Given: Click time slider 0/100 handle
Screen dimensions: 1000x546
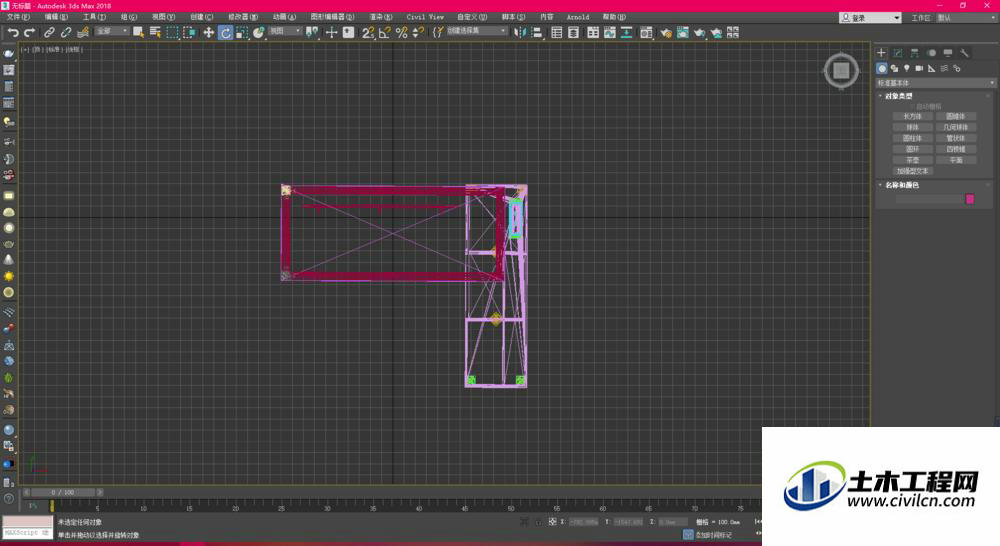Looking at the screenshot, I should pos(63,492).
